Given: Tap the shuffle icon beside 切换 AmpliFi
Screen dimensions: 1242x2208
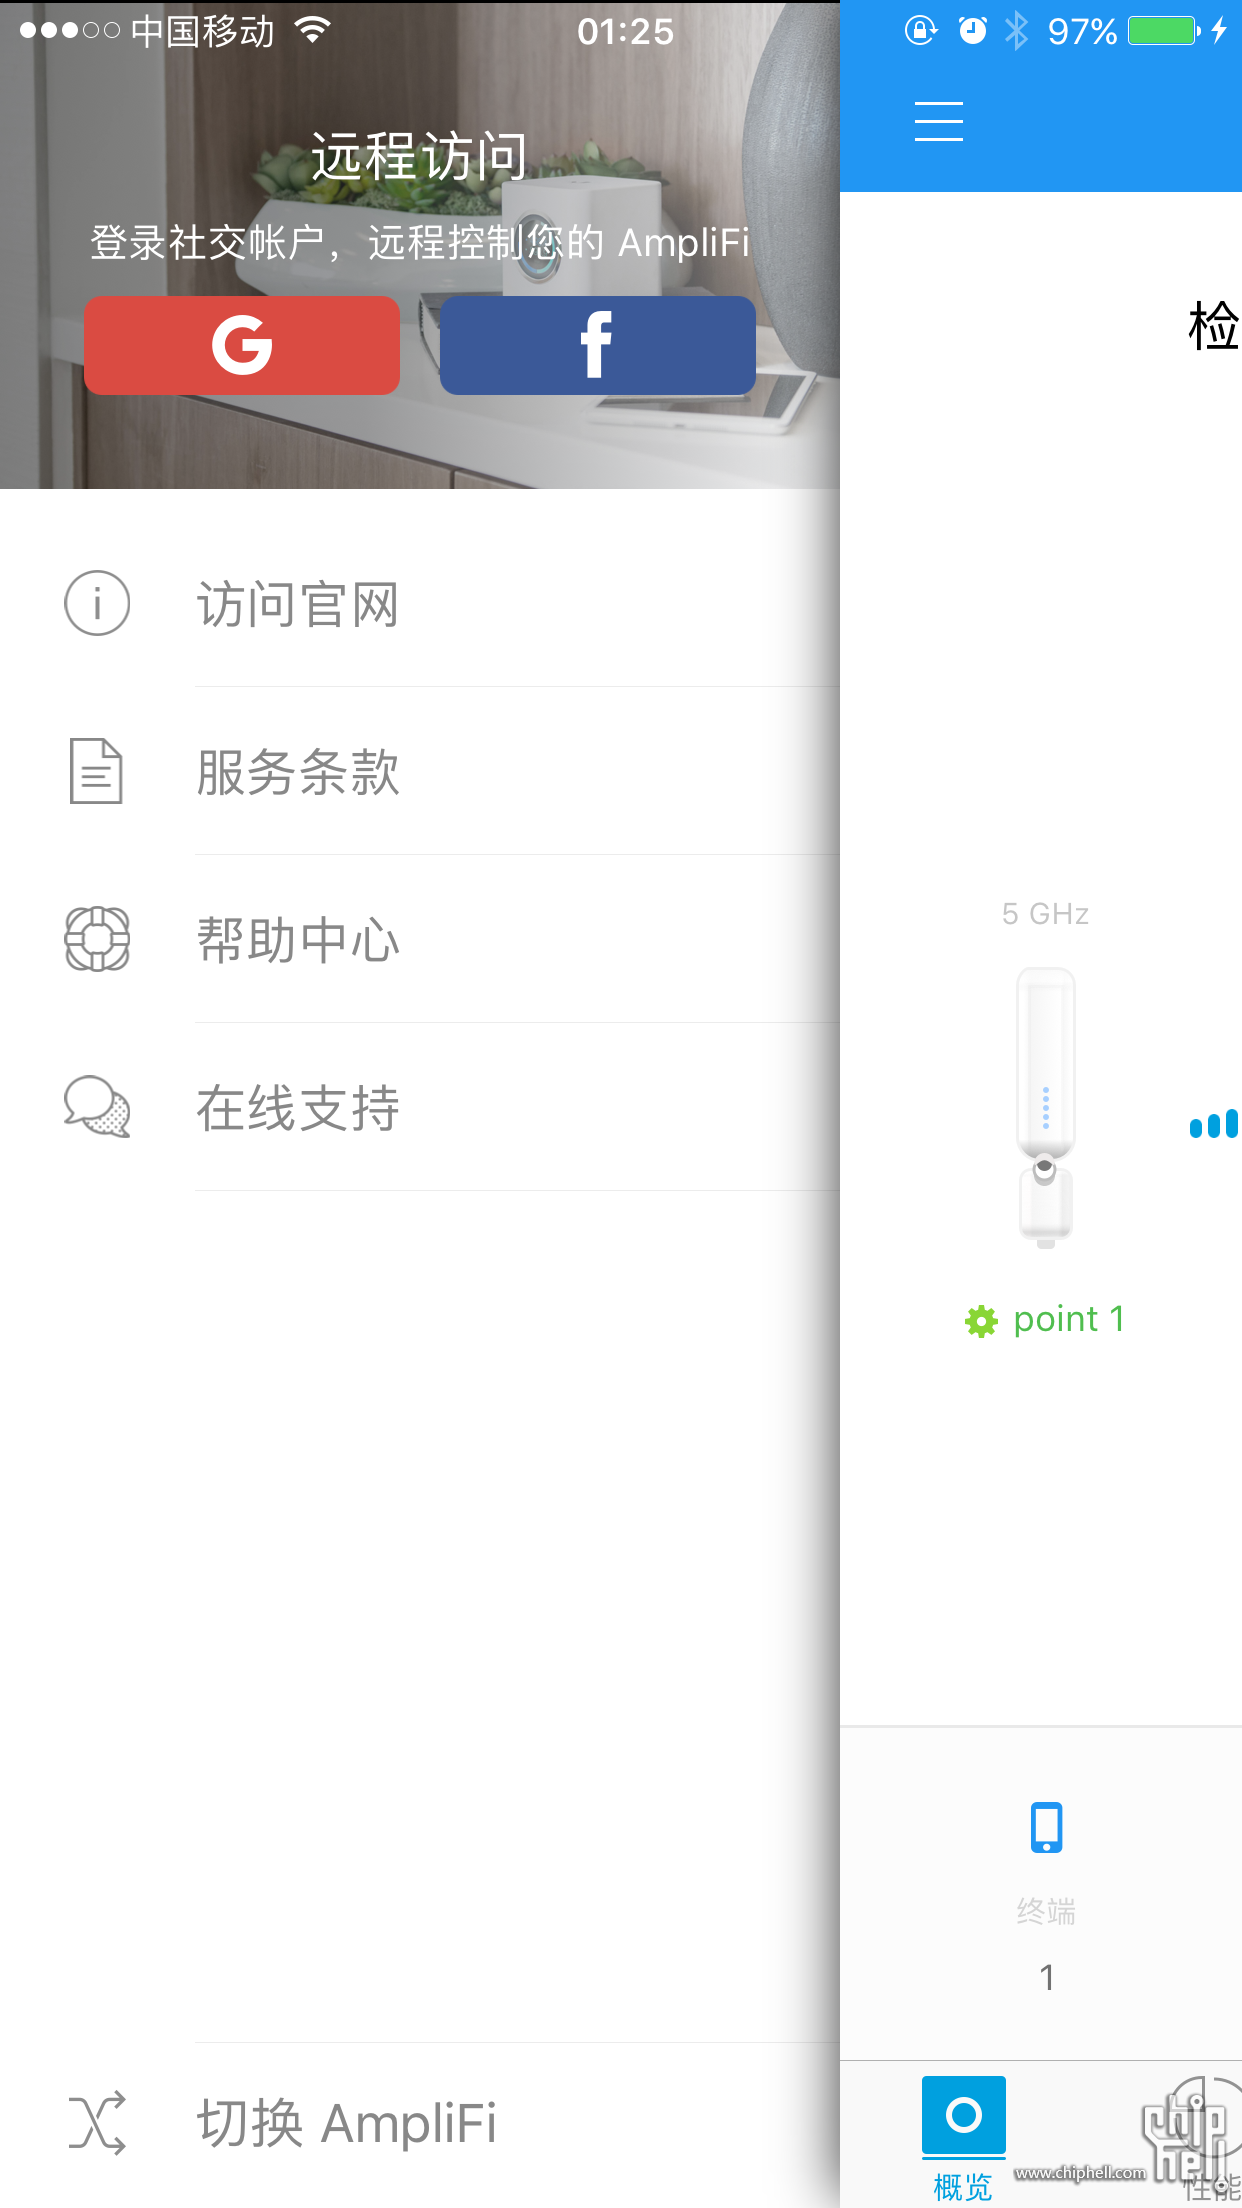Looking at the screenshot, I should tap(97, 2123).
